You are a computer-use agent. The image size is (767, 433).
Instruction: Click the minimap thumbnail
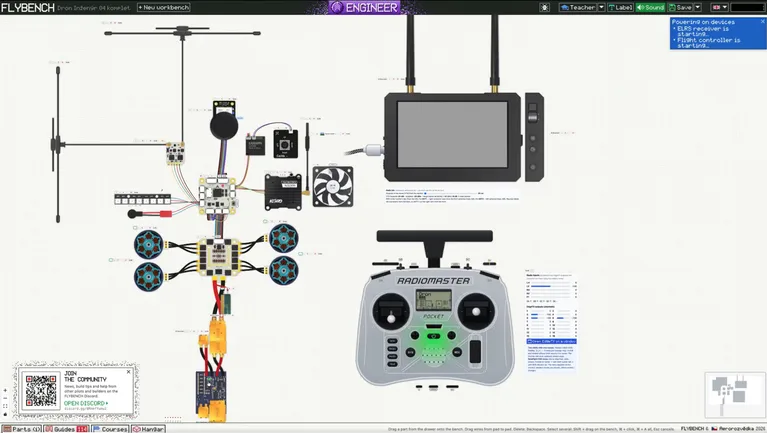click(735, 395)
